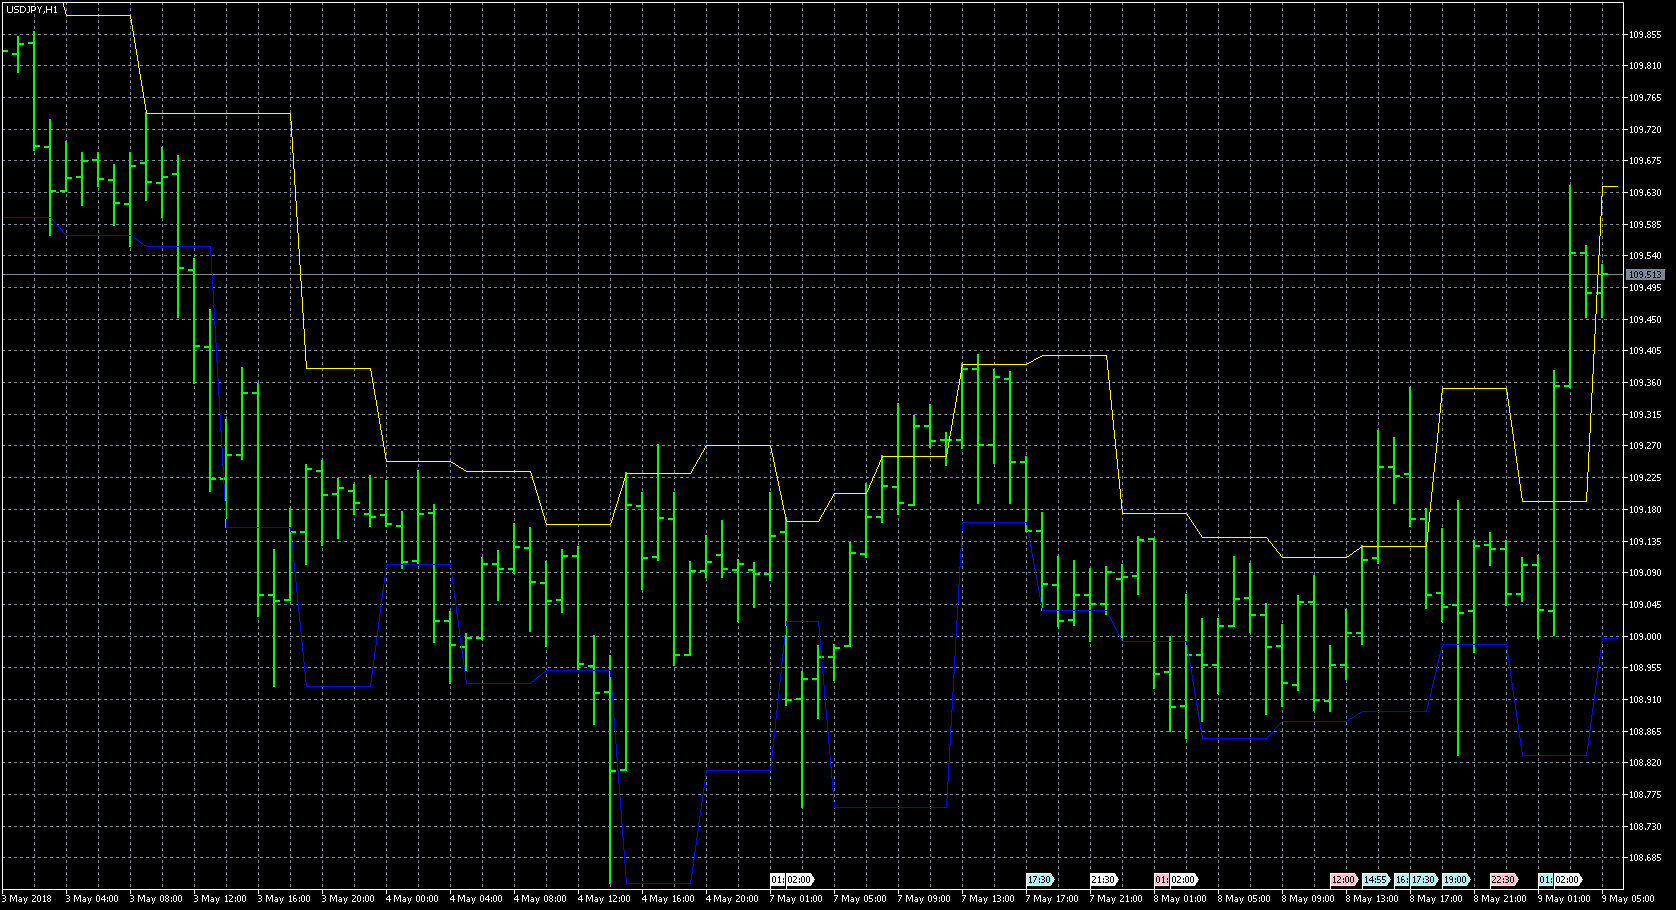Click the 7 May 13:00 time axis label
This screenshot has height=910, width=1676.
point(988,899)
